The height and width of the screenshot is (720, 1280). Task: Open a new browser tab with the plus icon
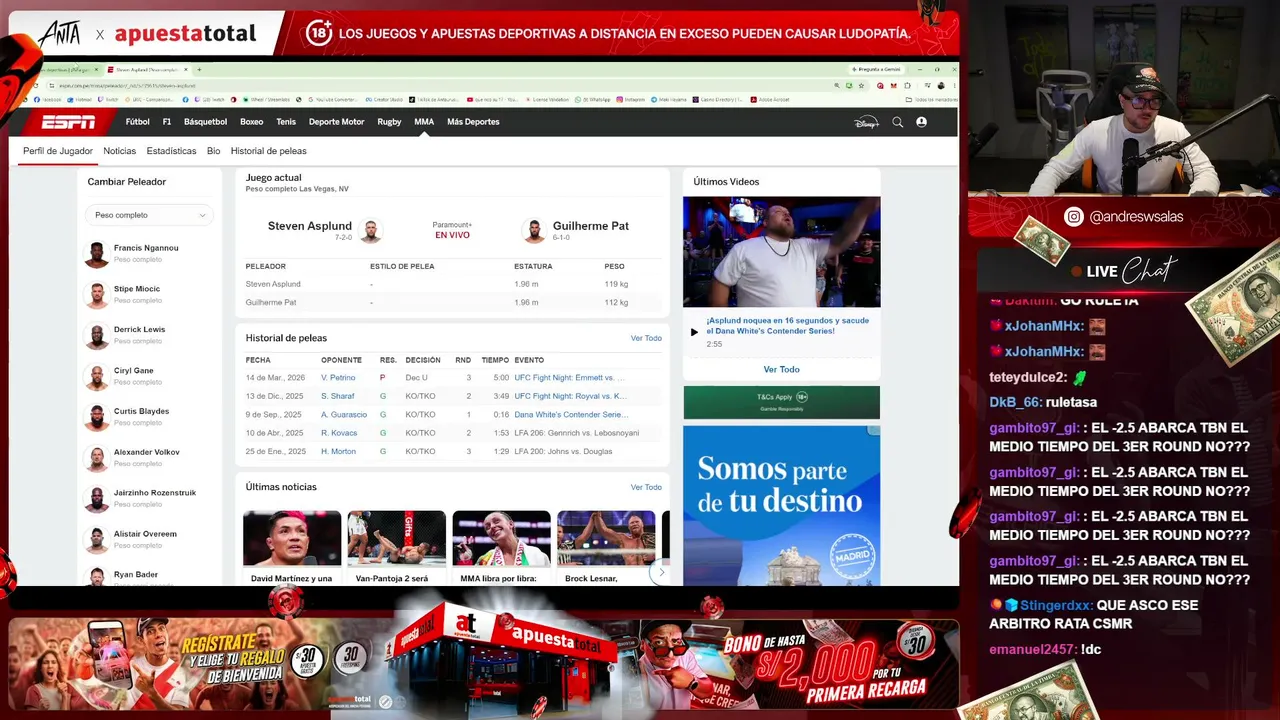(x=199, y=70)
